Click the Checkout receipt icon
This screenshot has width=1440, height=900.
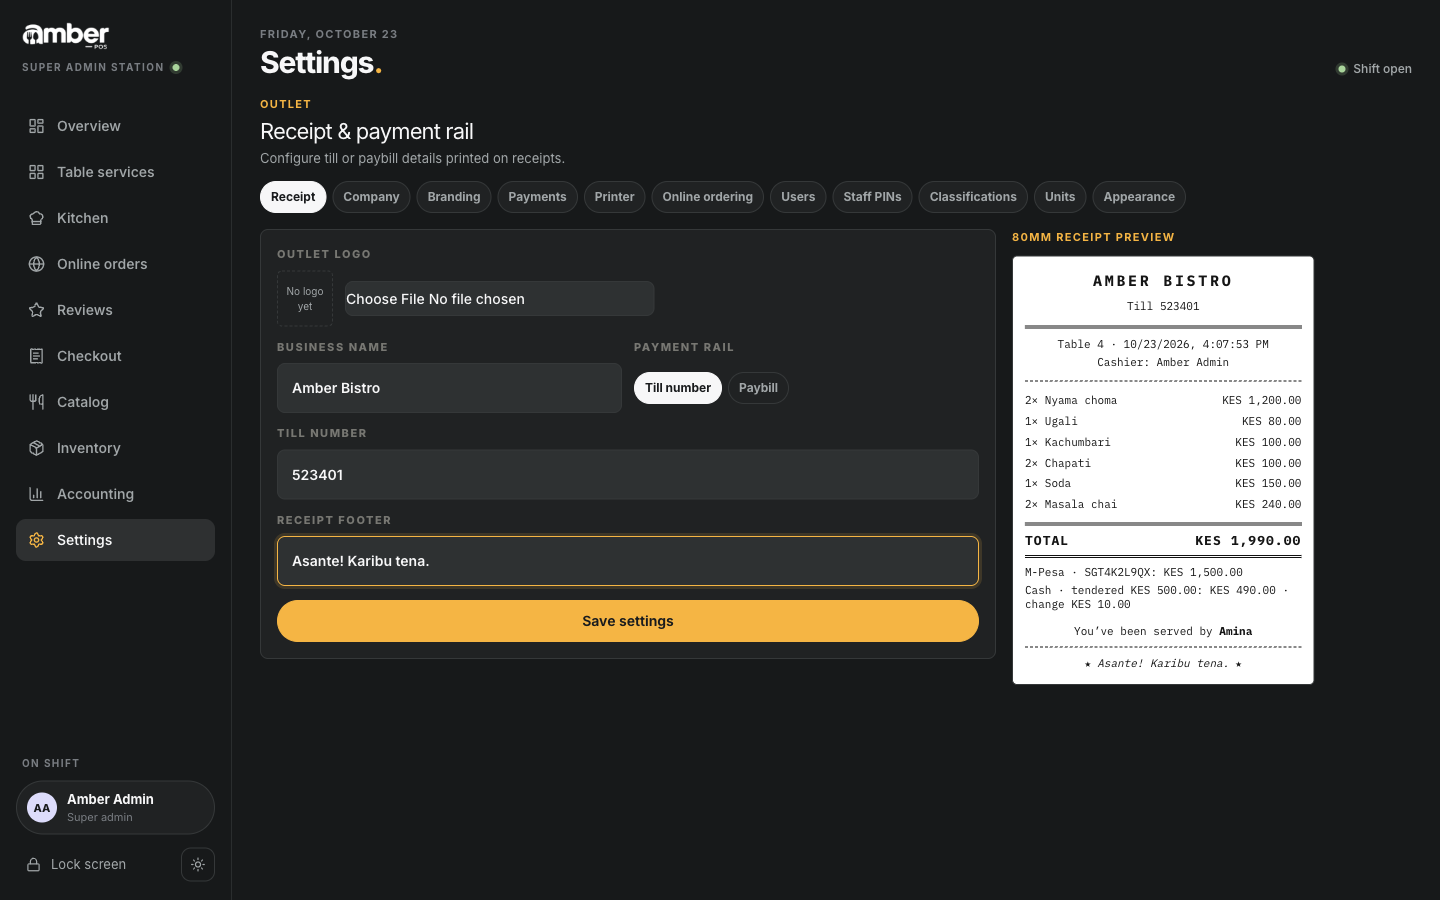(x=36, y=356)
